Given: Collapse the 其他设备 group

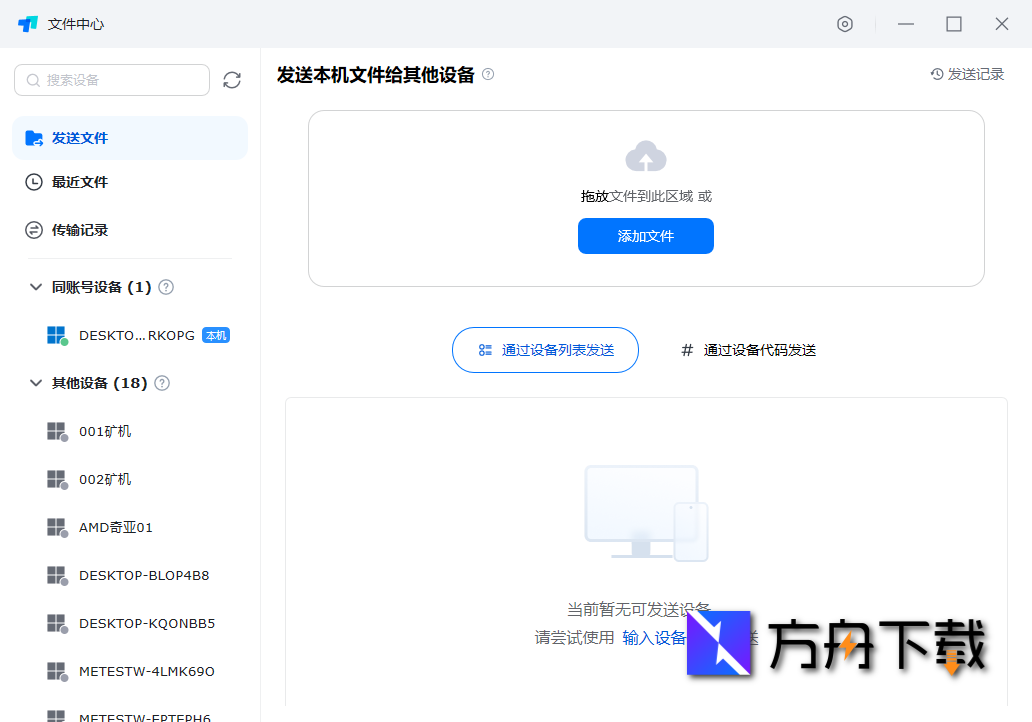Looking at the screenshot, I should pyautogui.click(x=34, y=383).
